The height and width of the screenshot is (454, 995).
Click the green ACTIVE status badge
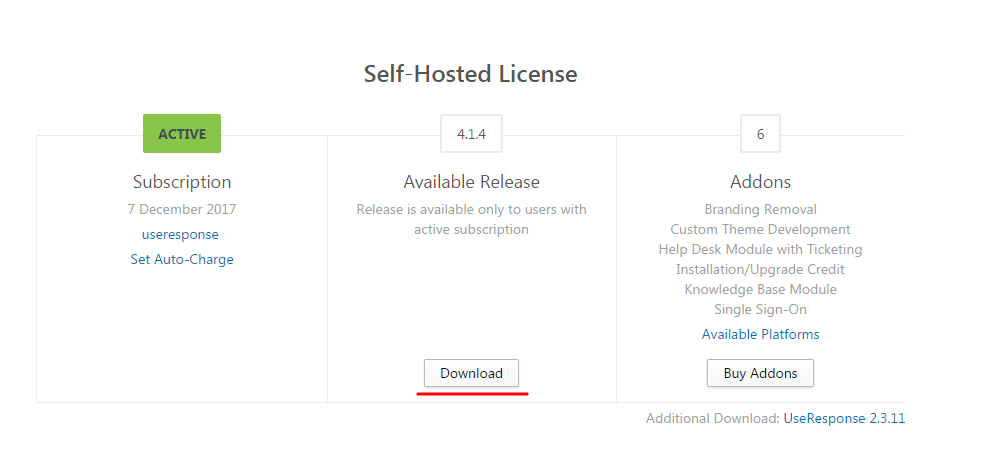(x=182, y=134)
